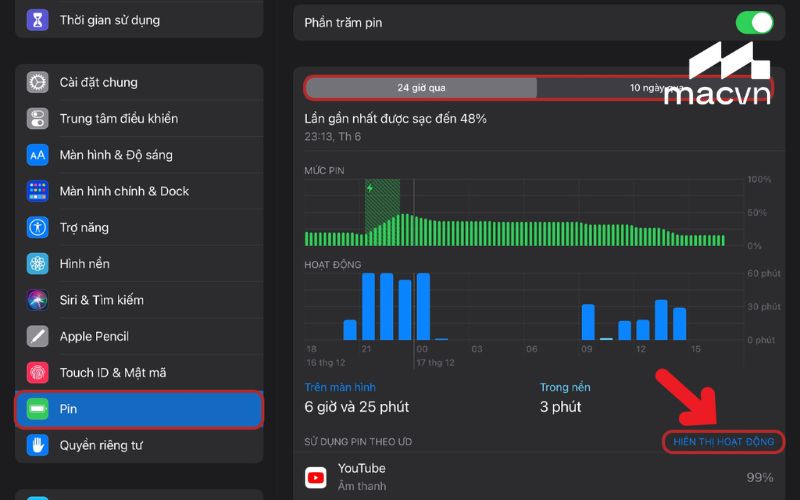Tap the Màn hình chính & Dock icon
Viewport: 800px width, 500px height.
pyautogui.click(x=37, y=191)
